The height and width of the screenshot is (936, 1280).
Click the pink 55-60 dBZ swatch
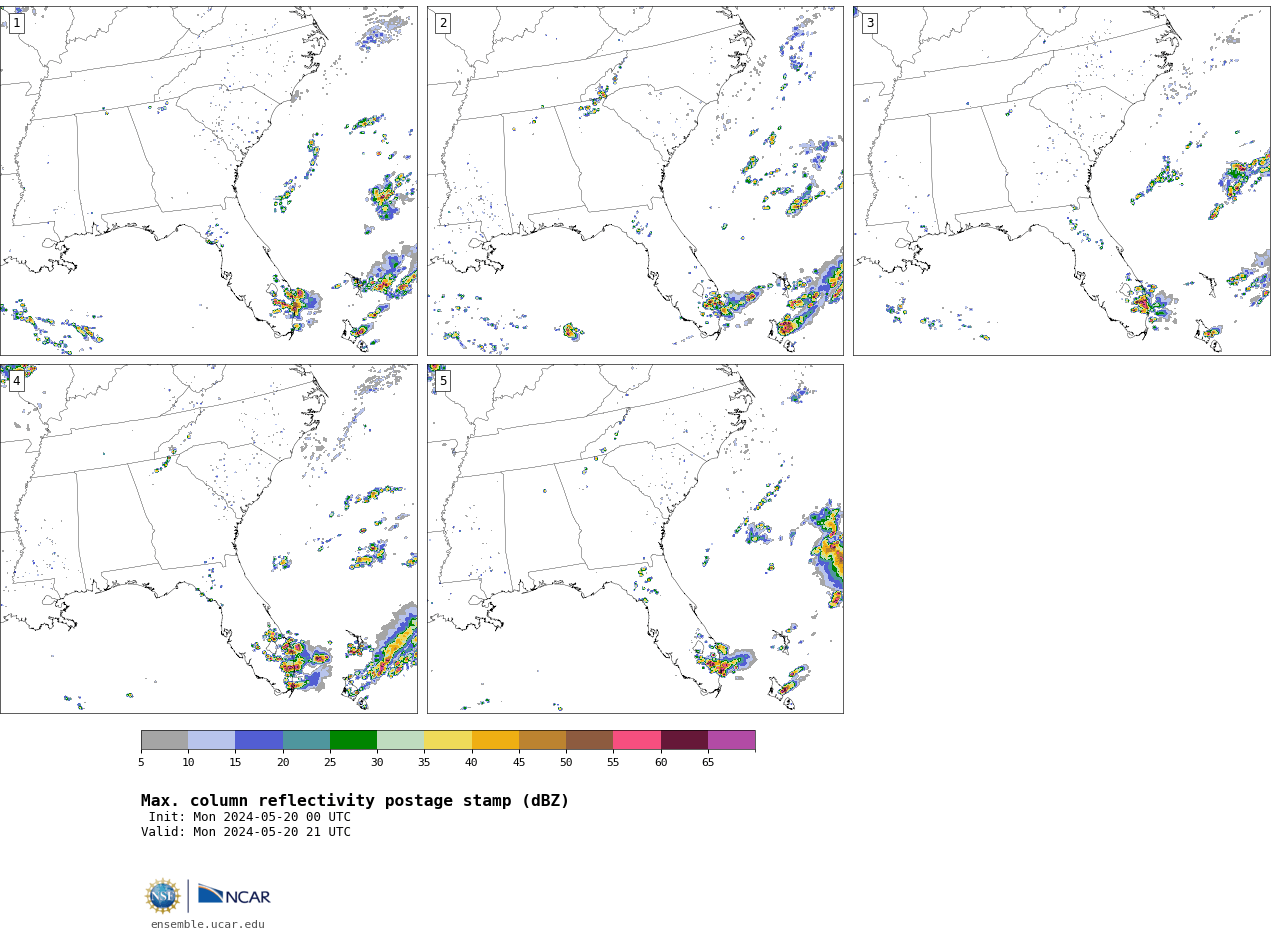tap(637, 740)
